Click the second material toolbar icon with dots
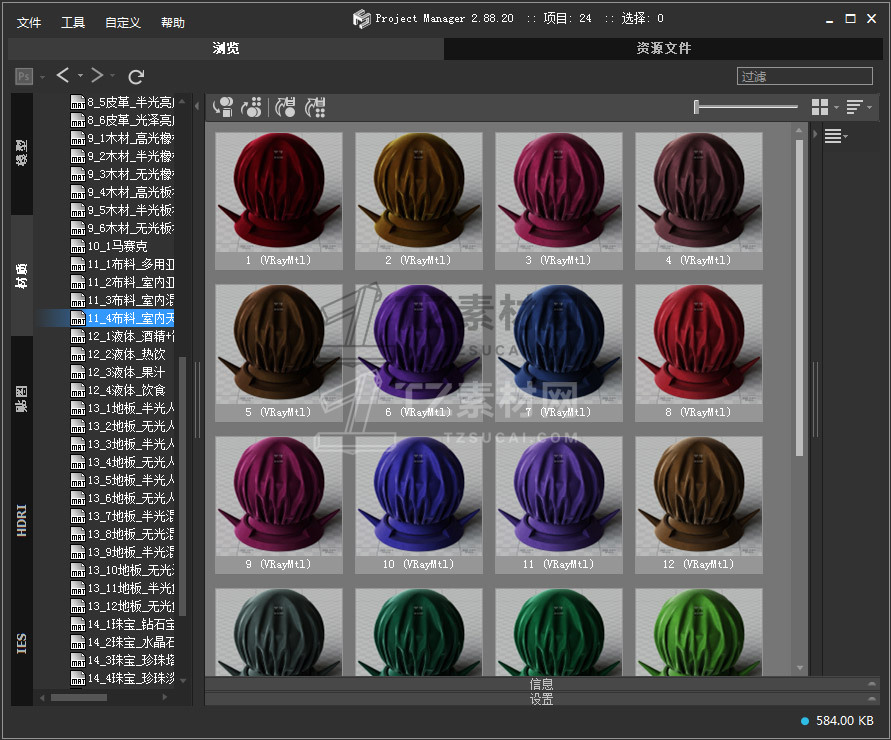Viewport: 891px width, 740px height. tap(252, 107)
